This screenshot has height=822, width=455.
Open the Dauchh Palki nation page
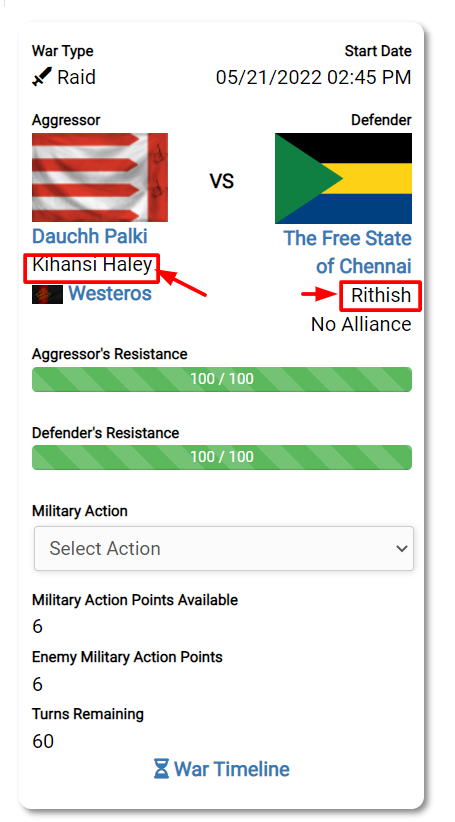coord(90,236)
